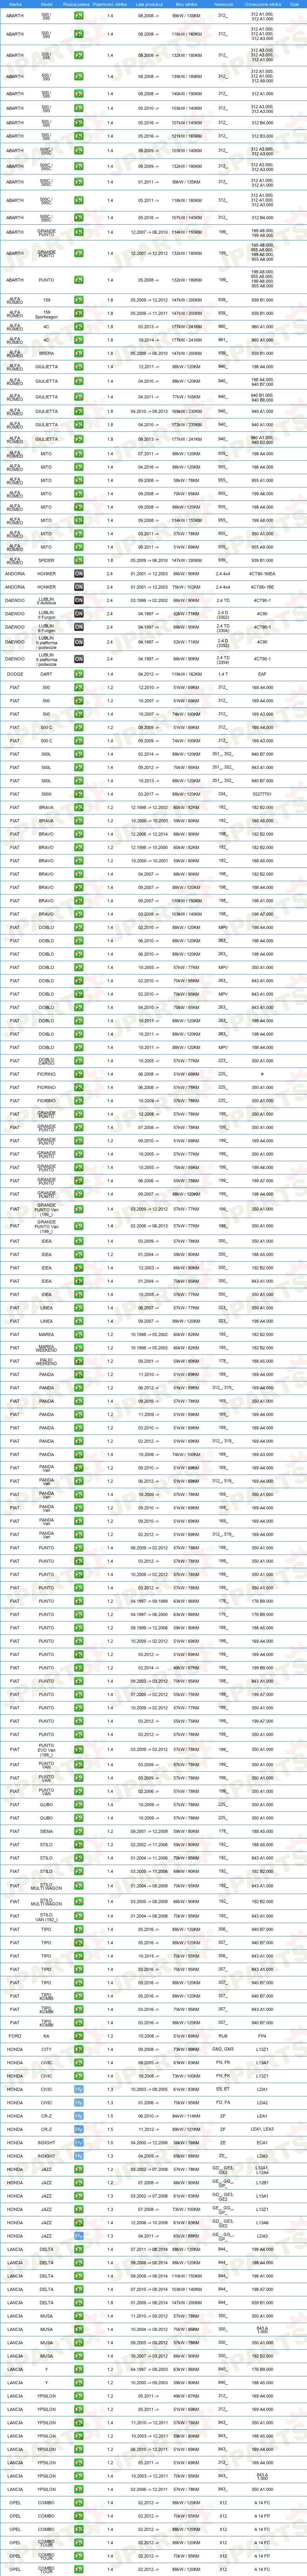Screen dimensions: 307x2576
Task: Click fuel icon in Alfa Romeo Spider row
Action: 79,560
